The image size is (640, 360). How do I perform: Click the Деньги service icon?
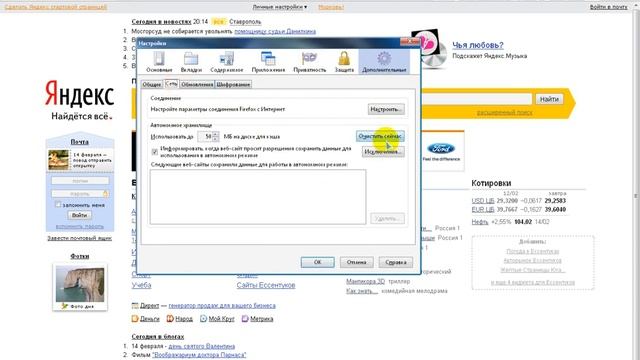[x=135, y=319]
